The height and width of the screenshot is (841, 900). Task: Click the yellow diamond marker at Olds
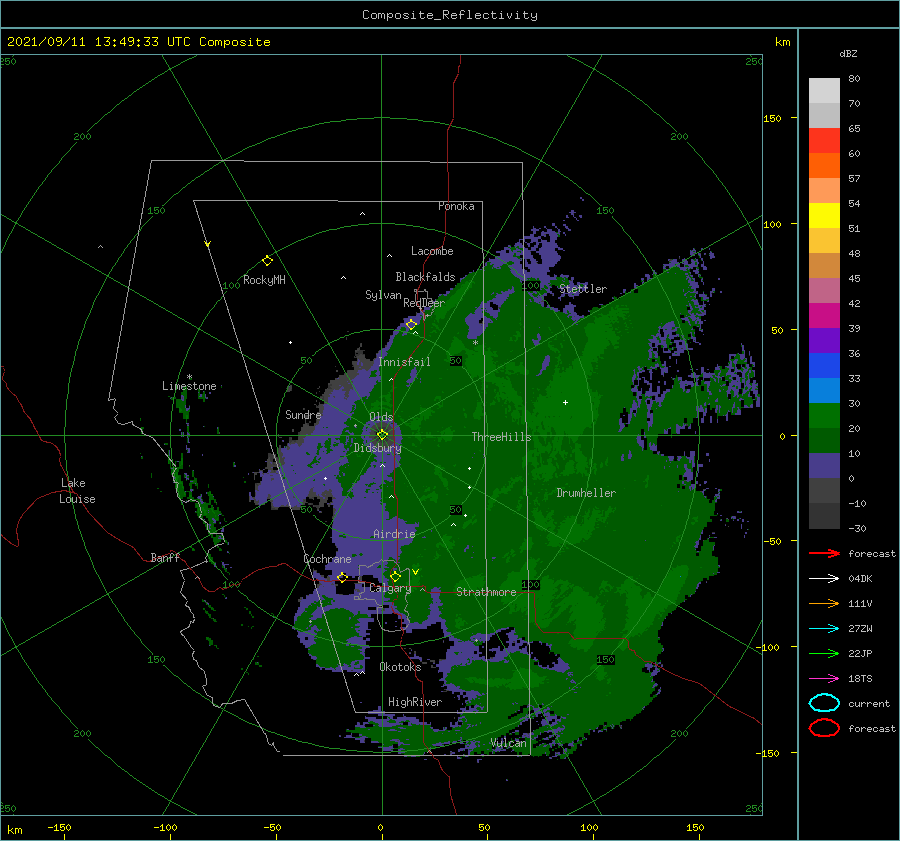coord(382,435)
